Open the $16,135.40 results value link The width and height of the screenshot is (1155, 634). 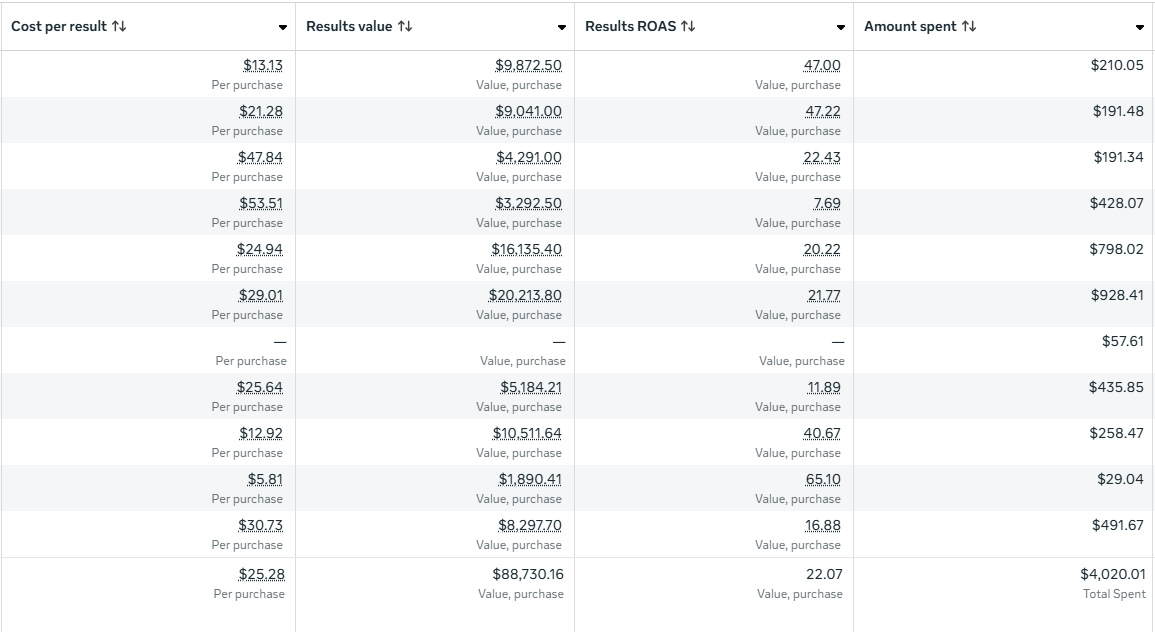coord(527,249)
